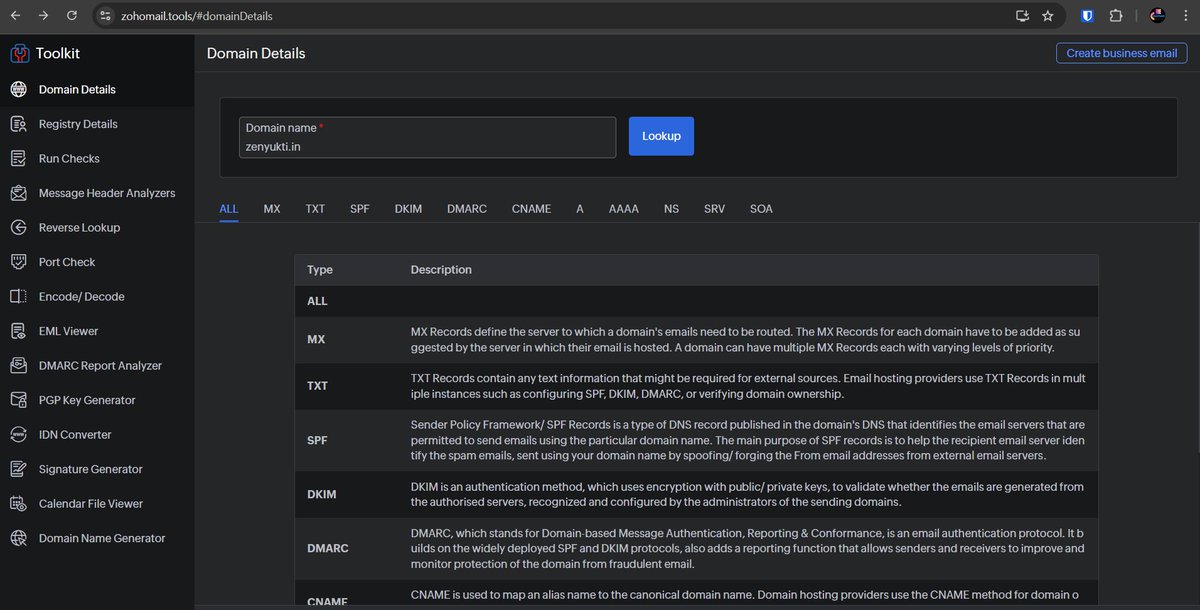The image size is (1200, 610).
Task: Click the Reverse Lookup arrow icon
Action: [x=18, y=227]
